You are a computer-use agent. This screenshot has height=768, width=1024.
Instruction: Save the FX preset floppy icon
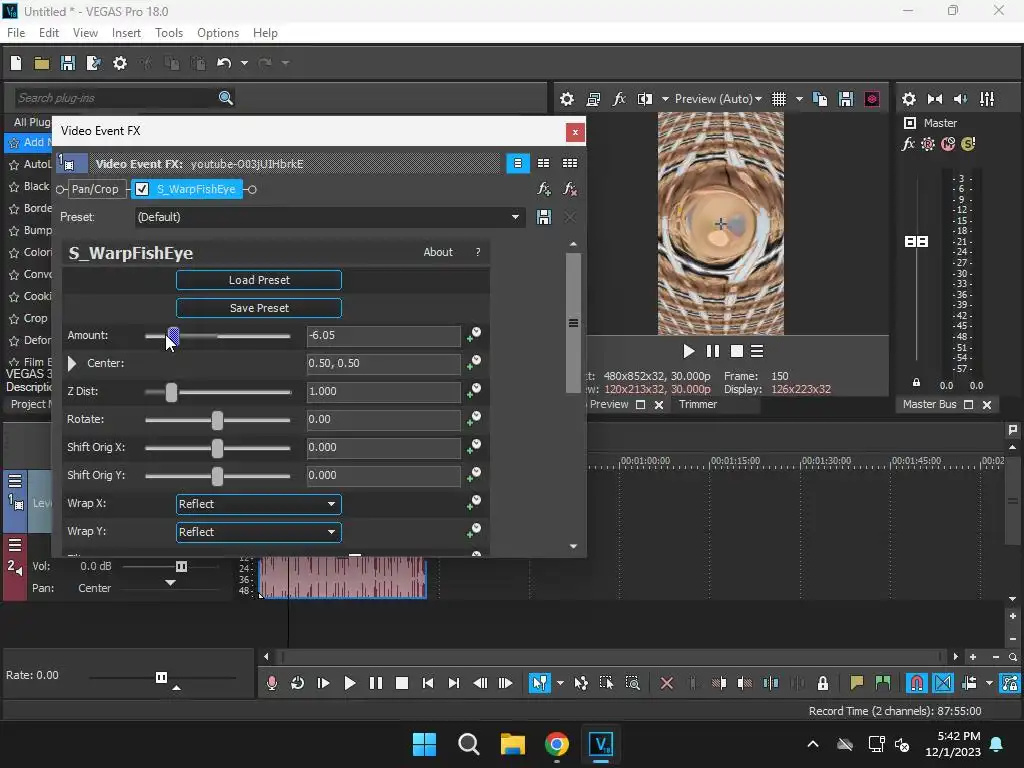pos(543,217)
